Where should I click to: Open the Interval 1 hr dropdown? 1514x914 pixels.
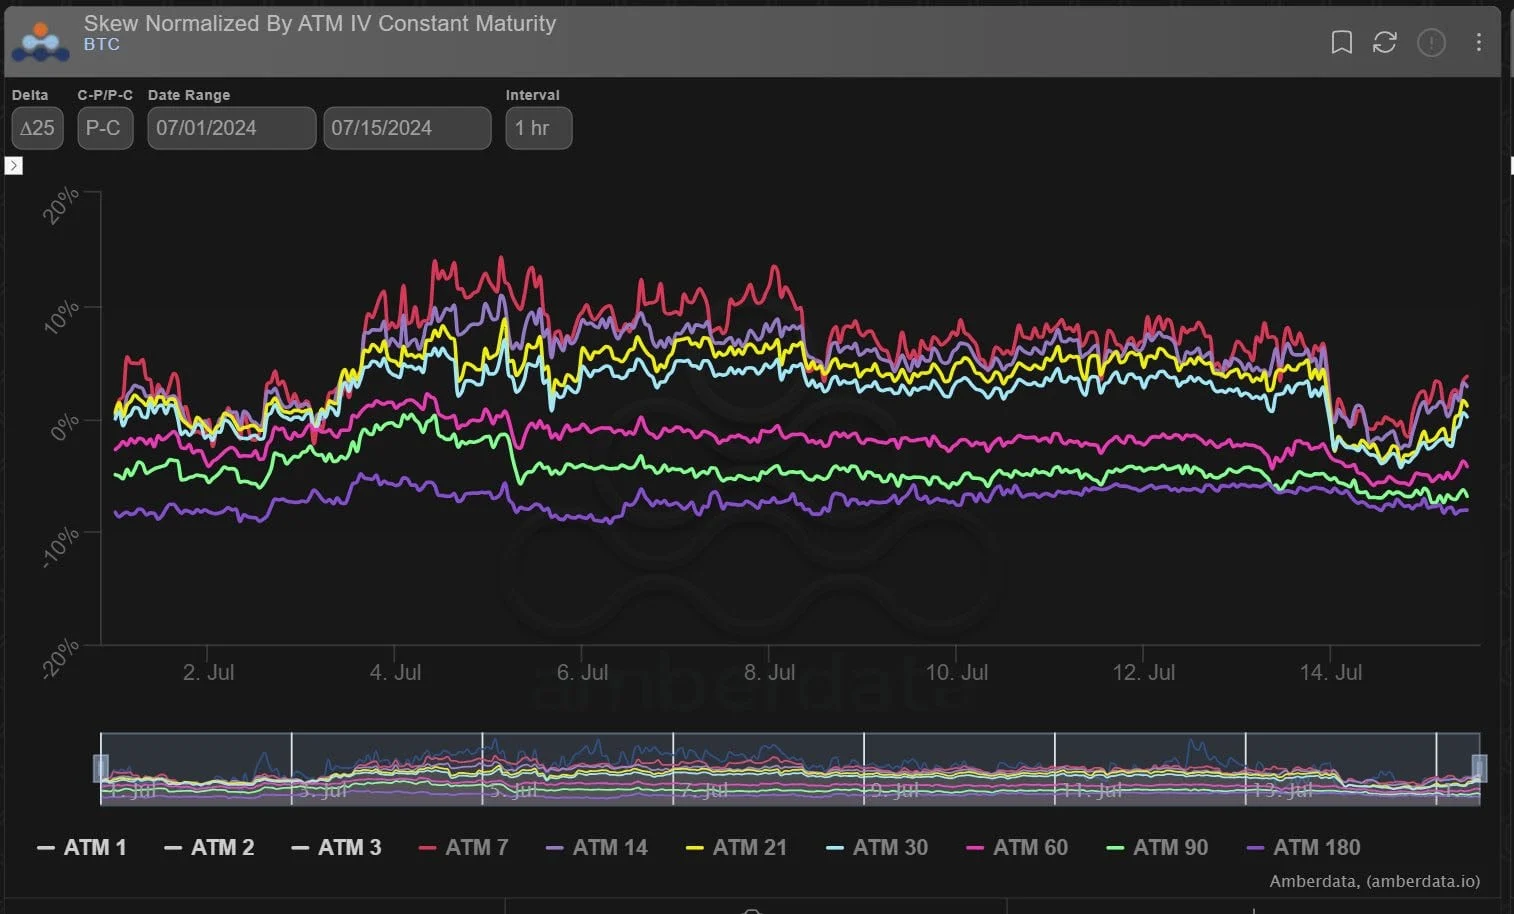coord(538,128)
